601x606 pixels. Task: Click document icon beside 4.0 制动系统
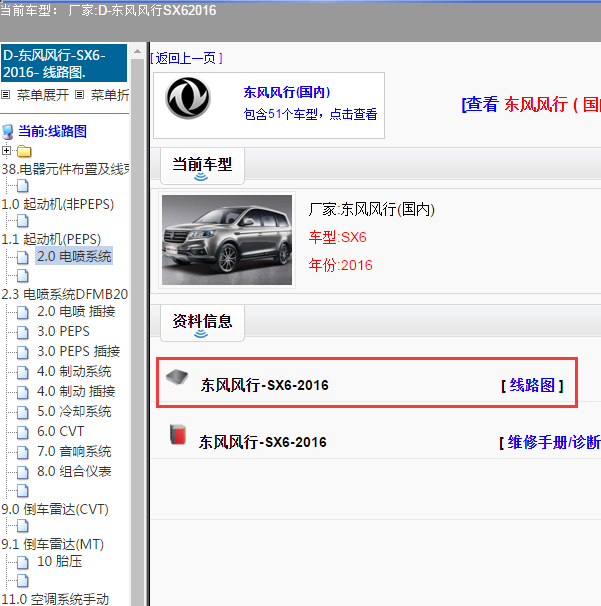[x=23, y=372]
